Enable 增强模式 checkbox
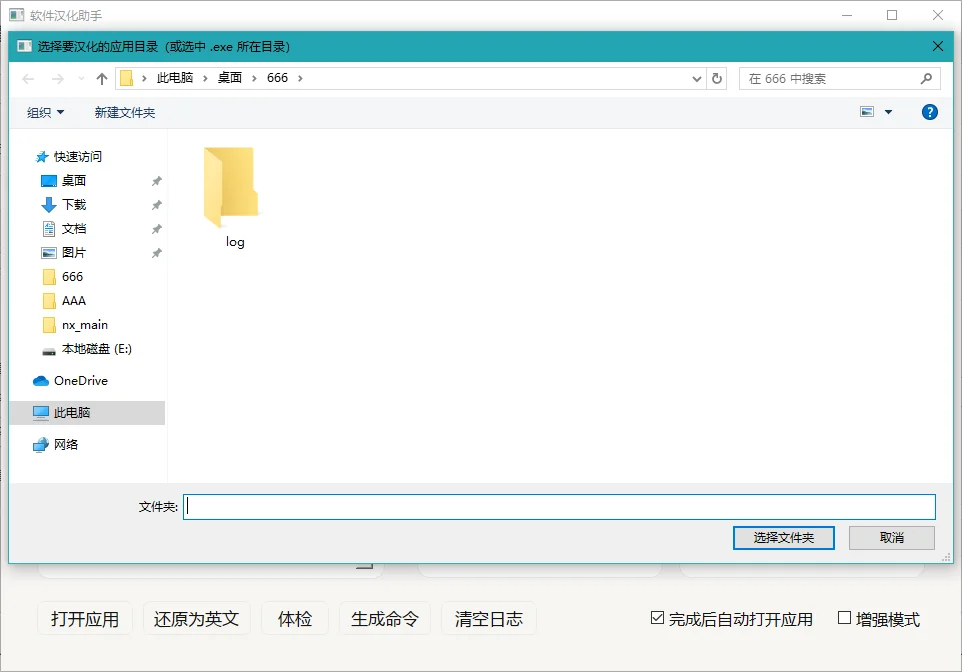 pyautogui.click(x=844, y=618)
